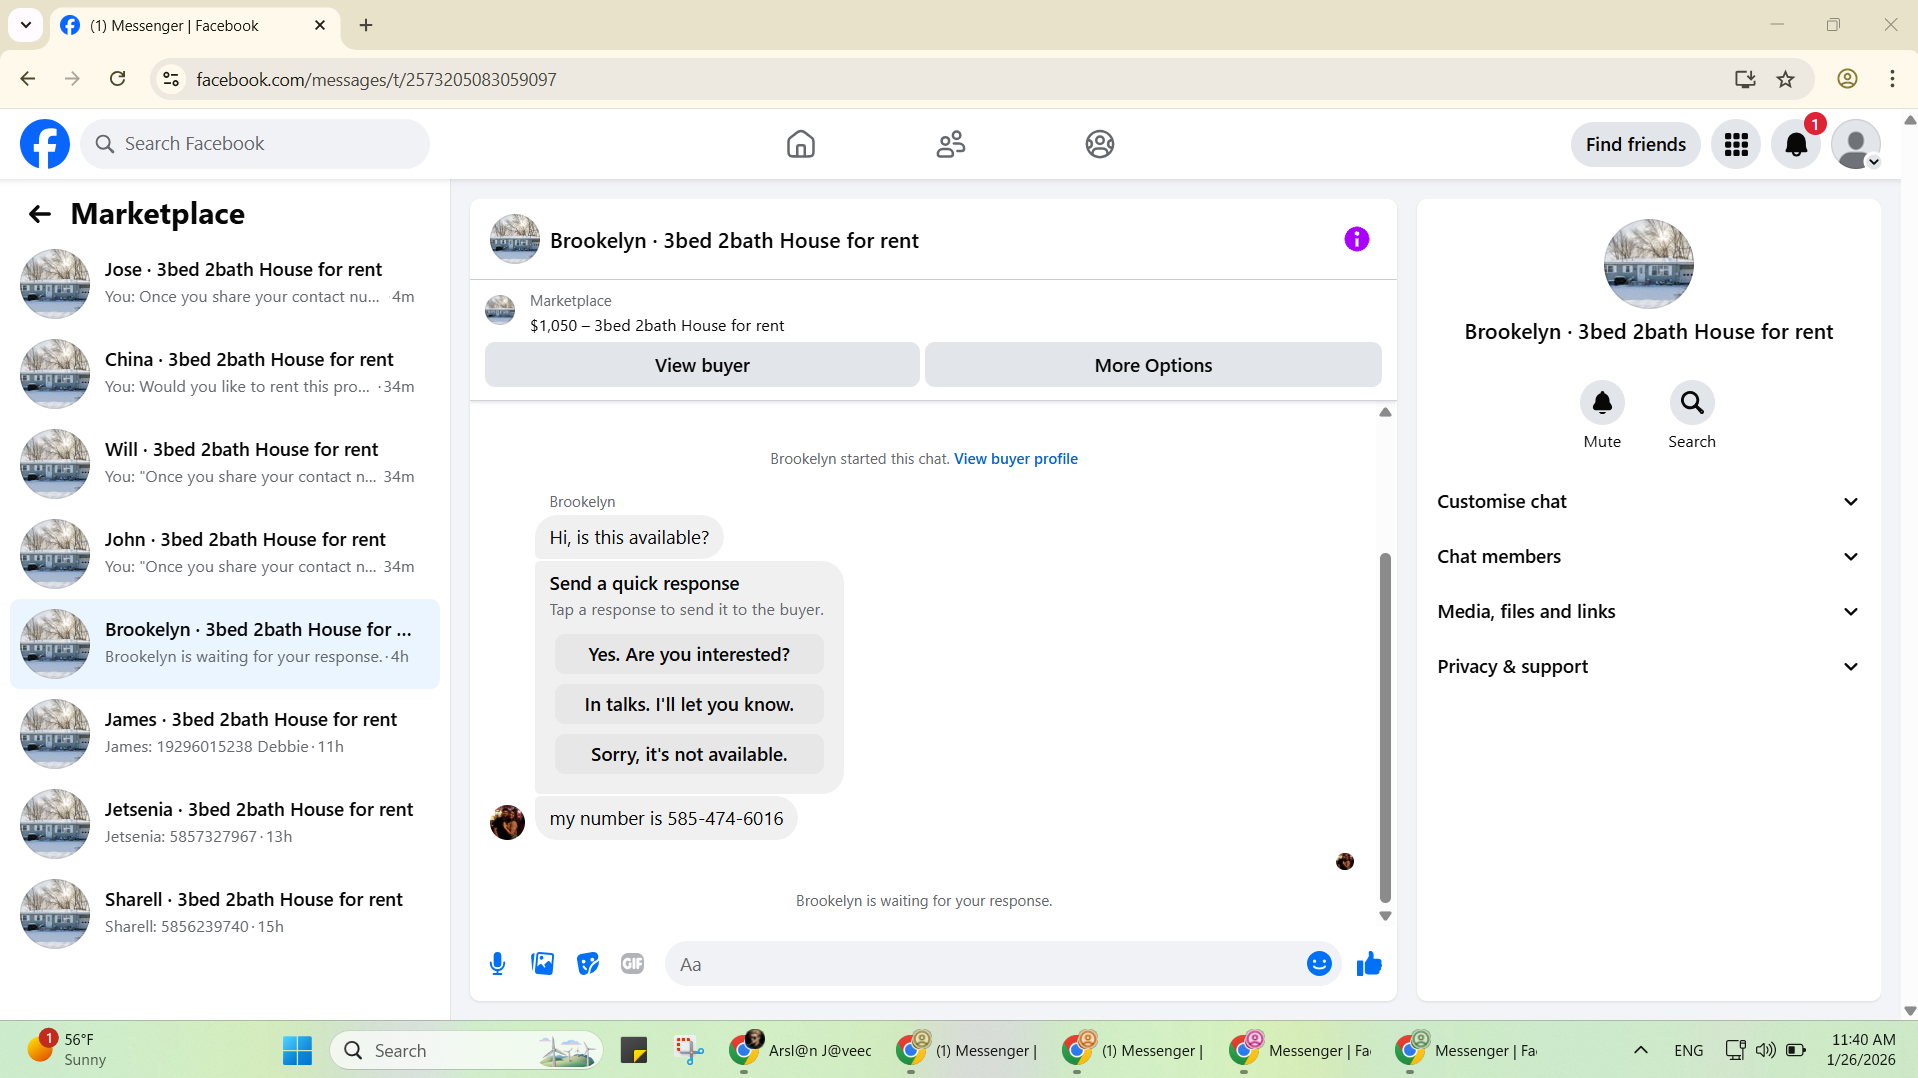Click the Search Facebook field

(255, 144)
